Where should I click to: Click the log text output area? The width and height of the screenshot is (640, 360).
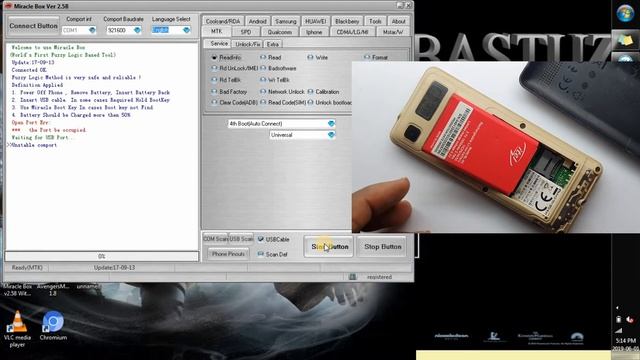click(102, 146)
